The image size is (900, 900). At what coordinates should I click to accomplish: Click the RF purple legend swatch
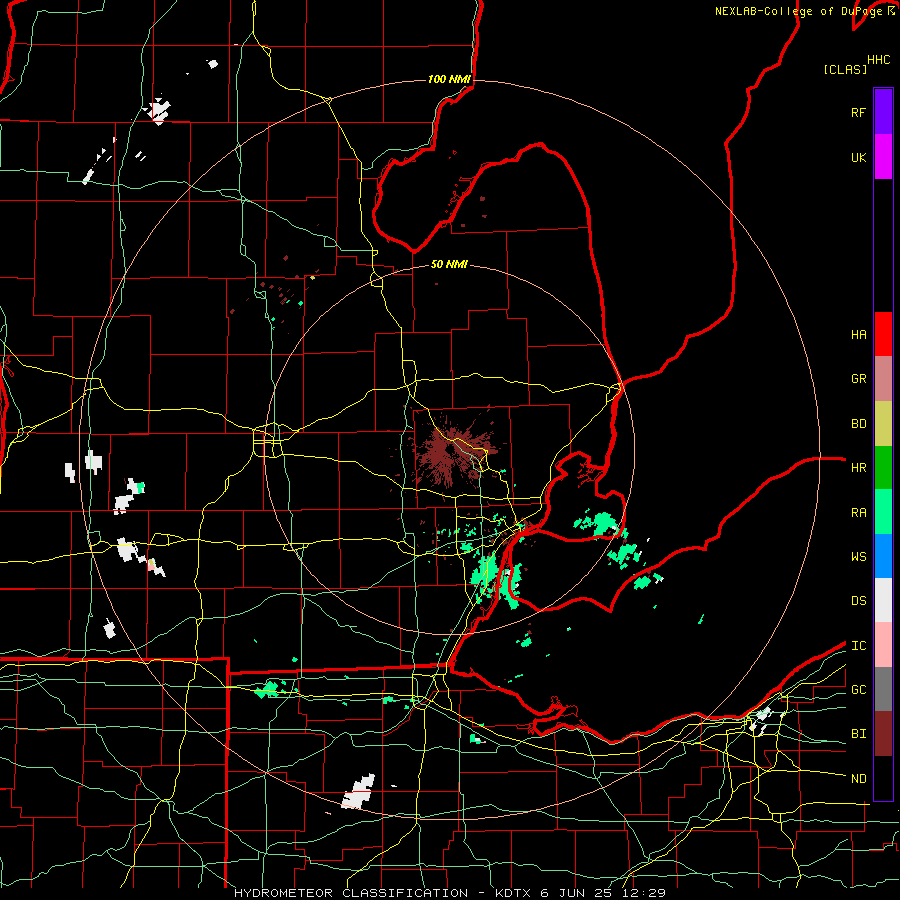[x=883, y=112]
